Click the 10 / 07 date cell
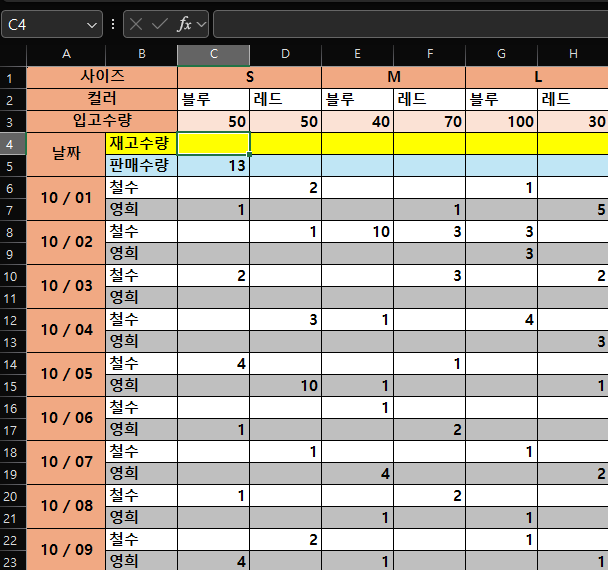The image size is (608, 570). point(66,462)
